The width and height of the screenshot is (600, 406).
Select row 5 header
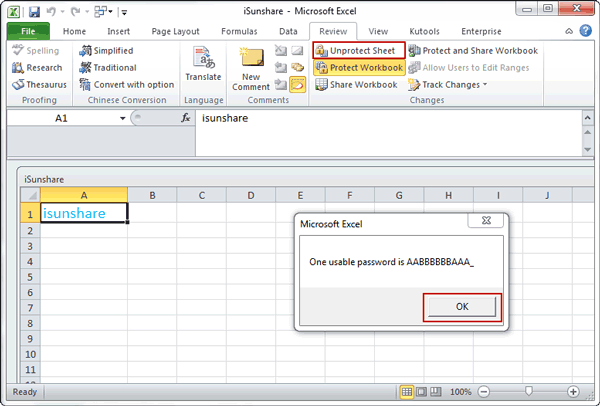[x=30, y=277]
